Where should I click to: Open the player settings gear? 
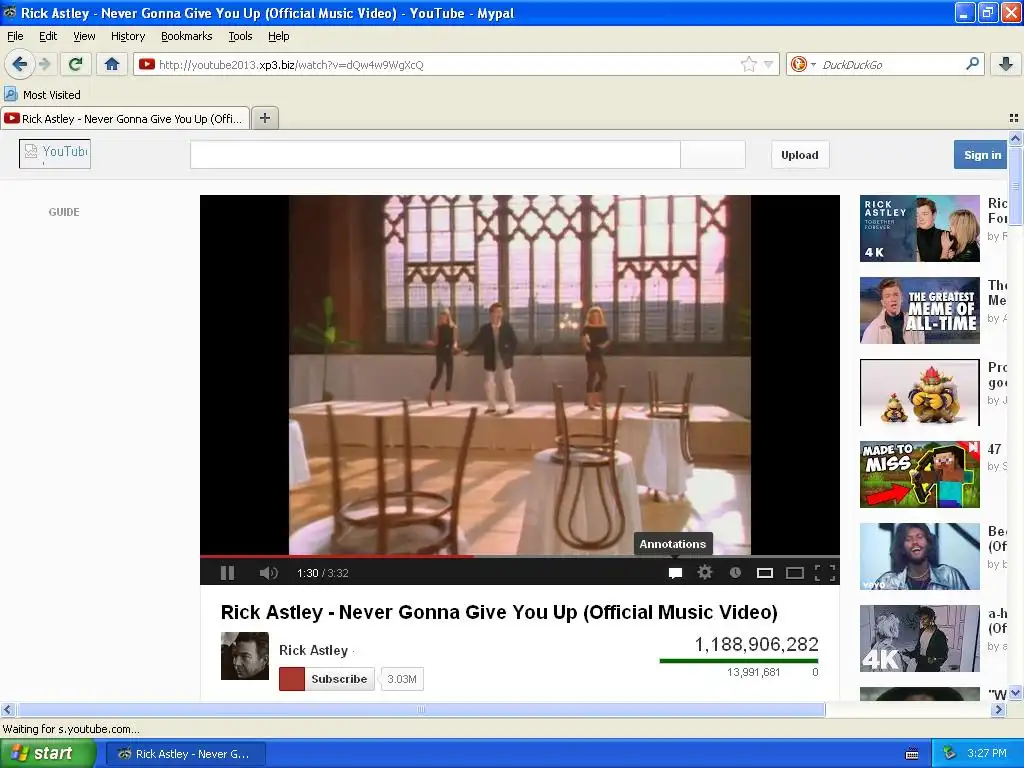(705, 572)
